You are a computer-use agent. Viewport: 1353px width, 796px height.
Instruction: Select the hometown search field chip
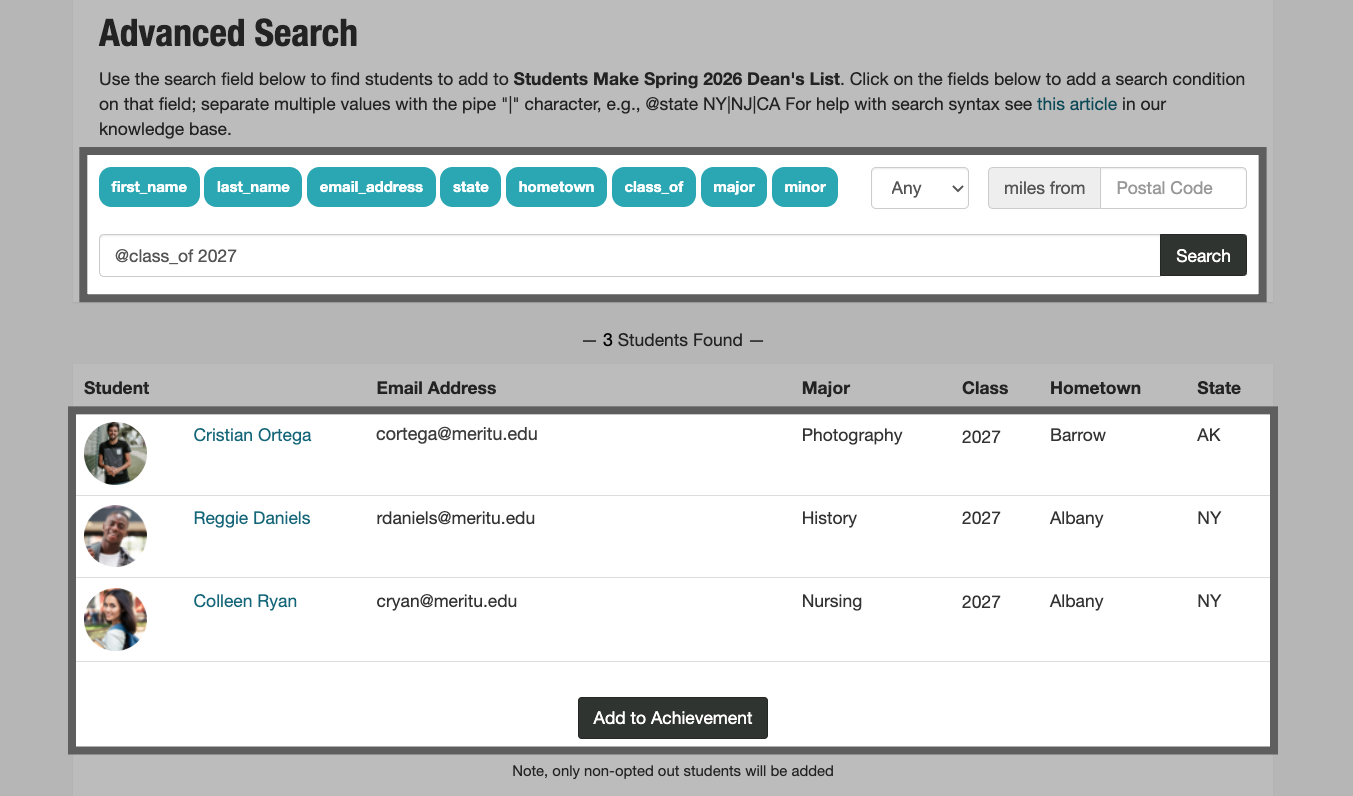click(556, 187)
